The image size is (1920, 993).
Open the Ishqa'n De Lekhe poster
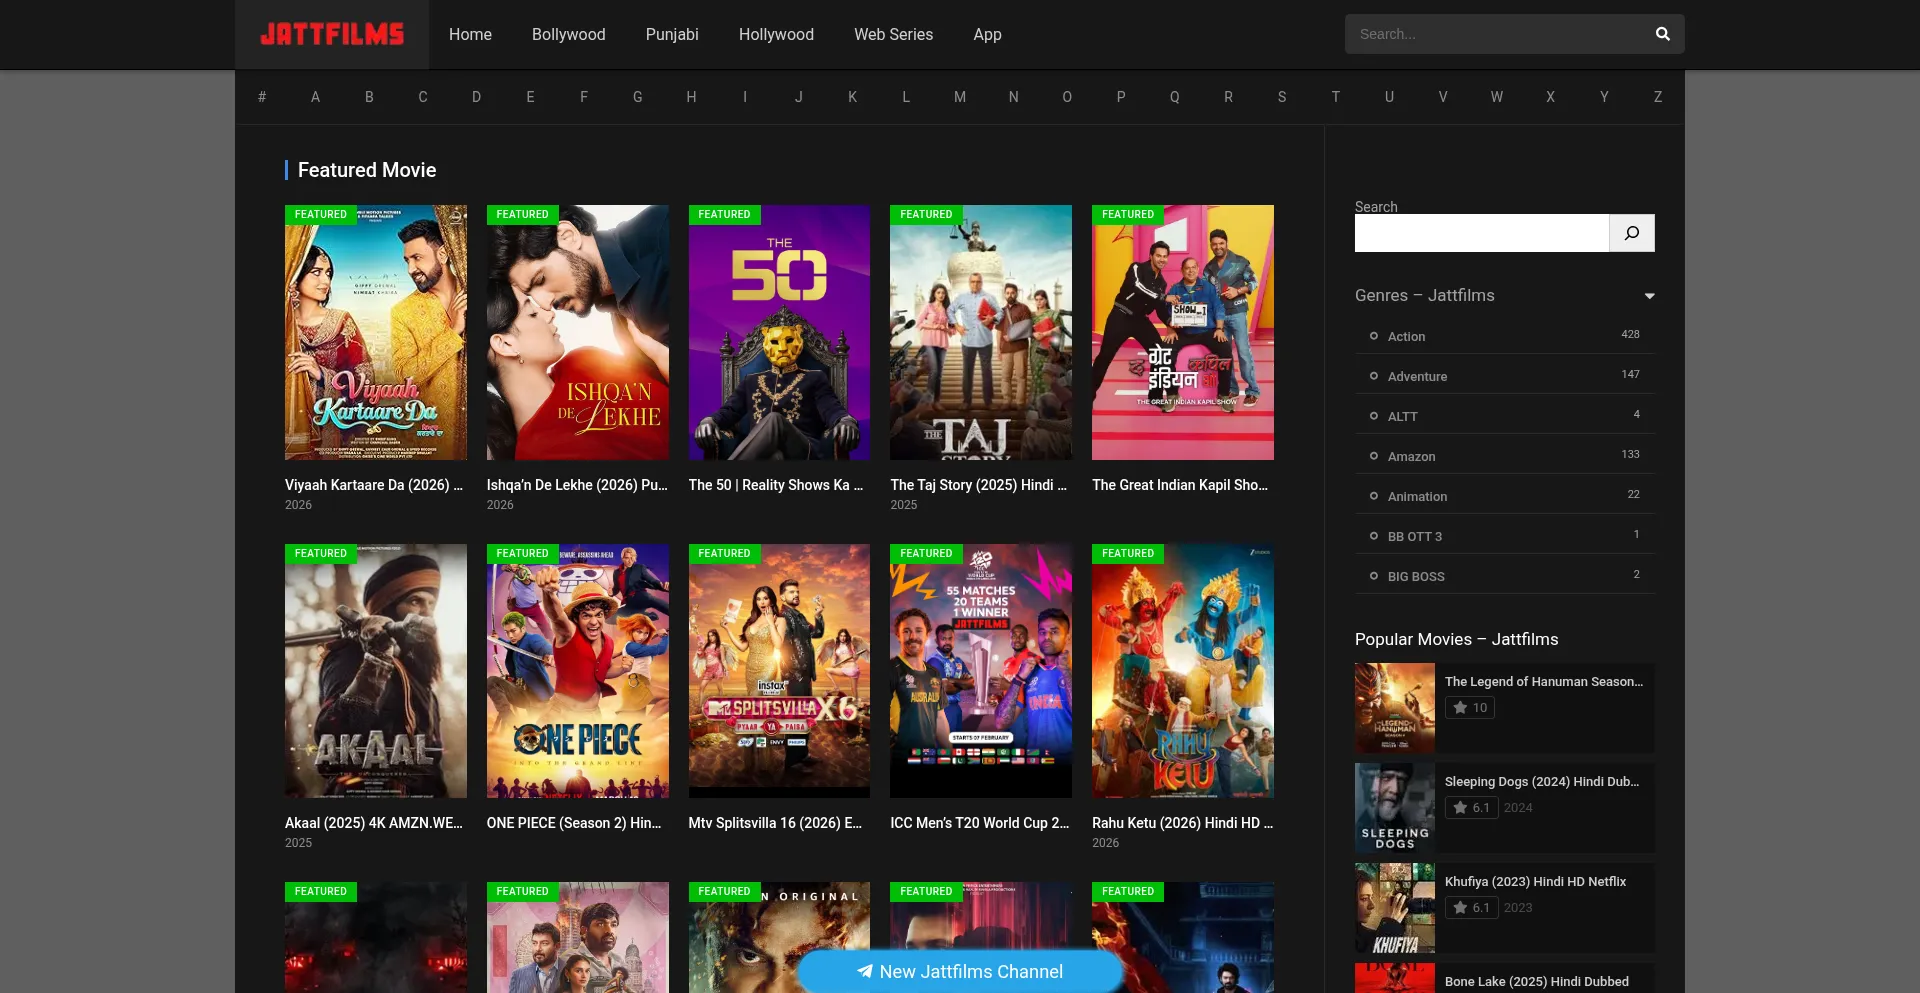(x=578, y=332)
